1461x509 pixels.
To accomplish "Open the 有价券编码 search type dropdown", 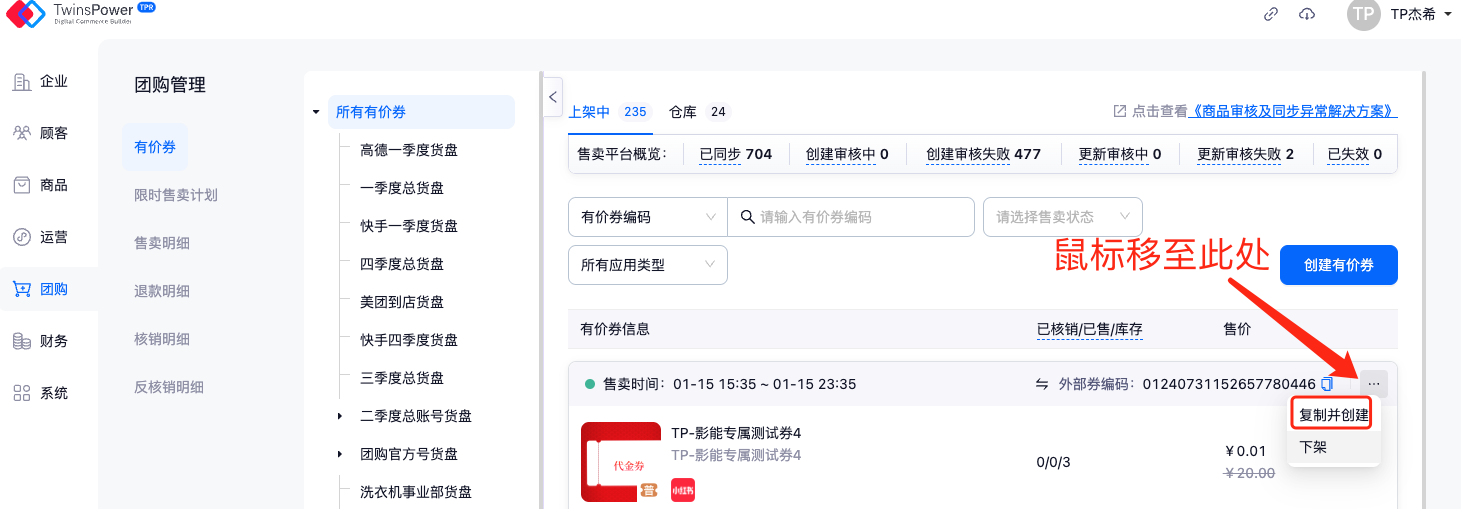I will pos(647,217).
